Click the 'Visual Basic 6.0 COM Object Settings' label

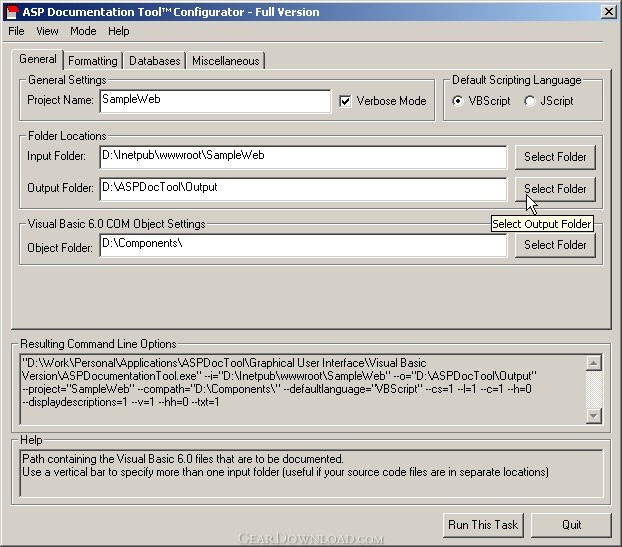pos(117,224)
